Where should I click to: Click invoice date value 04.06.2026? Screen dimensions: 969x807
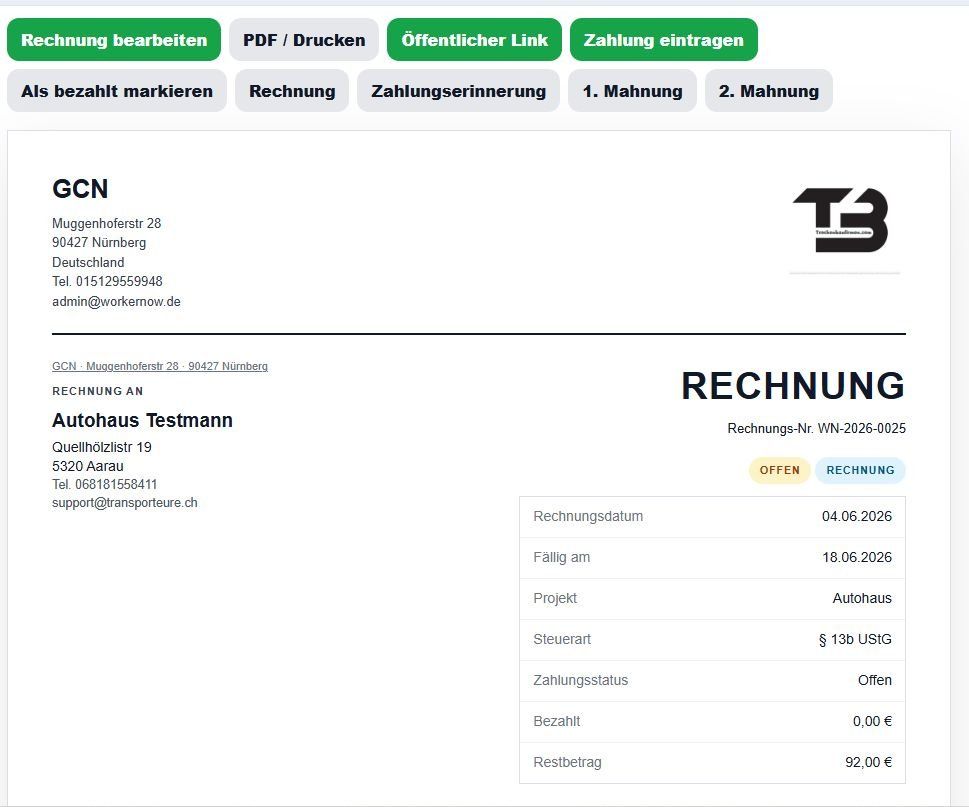[857, 517]
